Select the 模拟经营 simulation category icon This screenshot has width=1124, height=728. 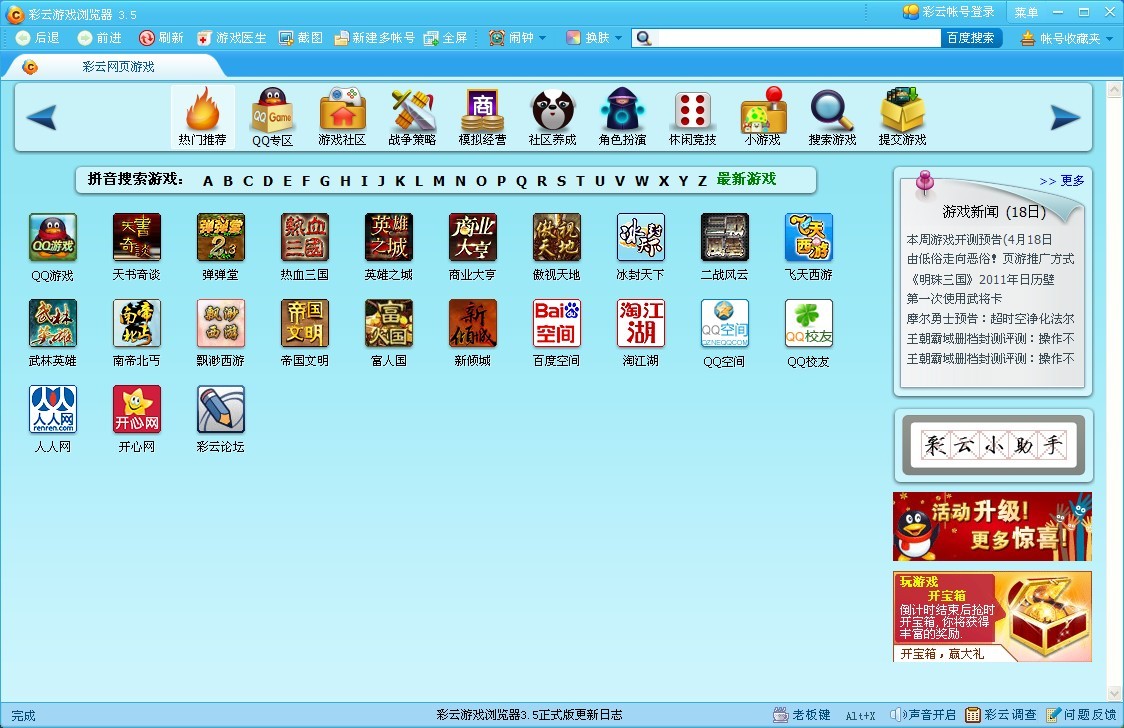click(x=482, y=117)
